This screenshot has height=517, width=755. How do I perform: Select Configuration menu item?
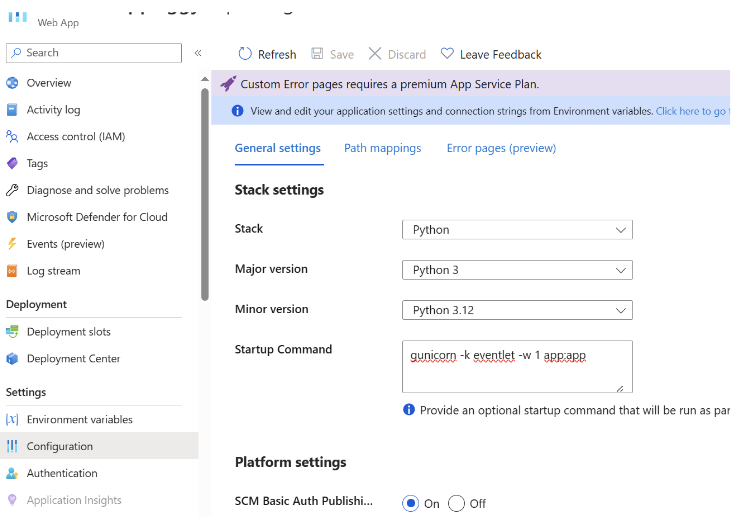coord(99,446)
